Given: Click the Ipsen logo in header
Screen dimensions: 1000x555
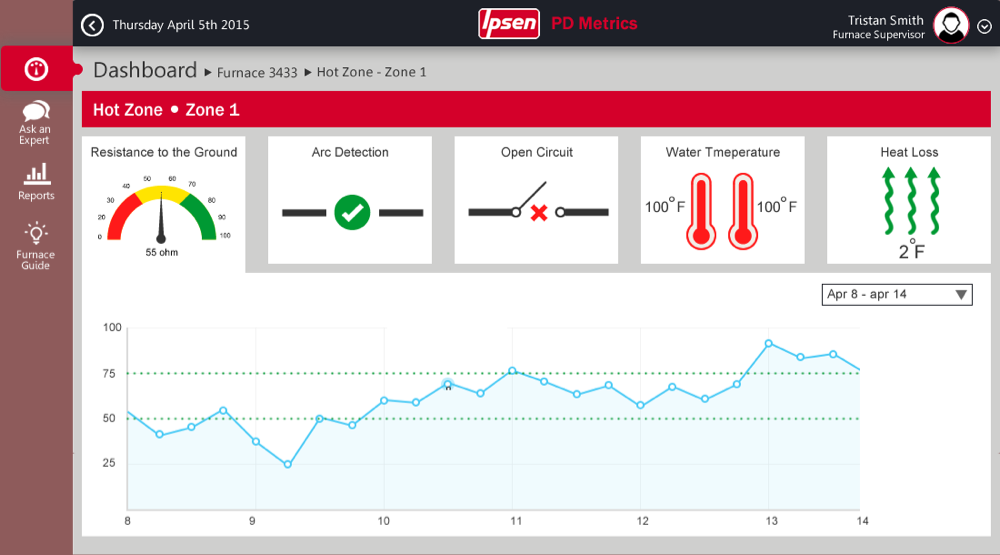Looking at the screenshot, I should tap(509, 24).
